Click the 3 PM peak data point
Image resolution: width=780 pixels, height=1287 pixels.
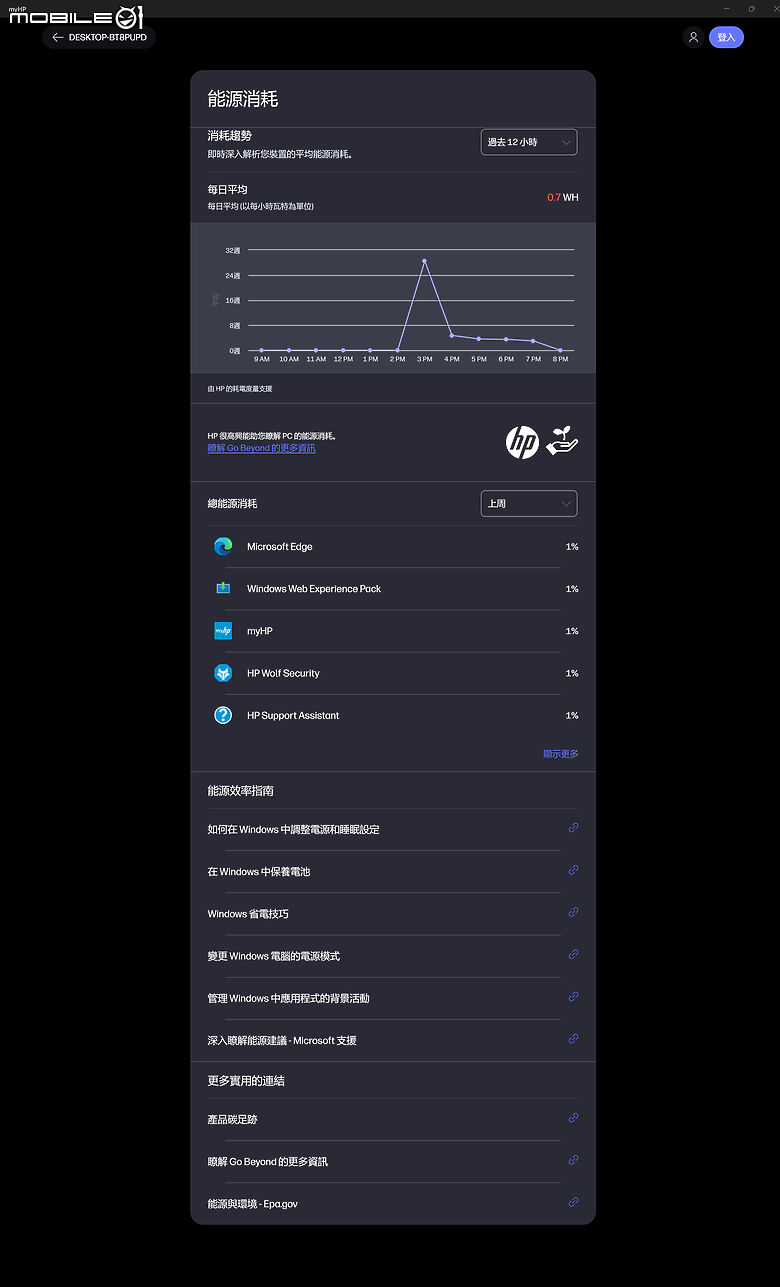point(425,261)
